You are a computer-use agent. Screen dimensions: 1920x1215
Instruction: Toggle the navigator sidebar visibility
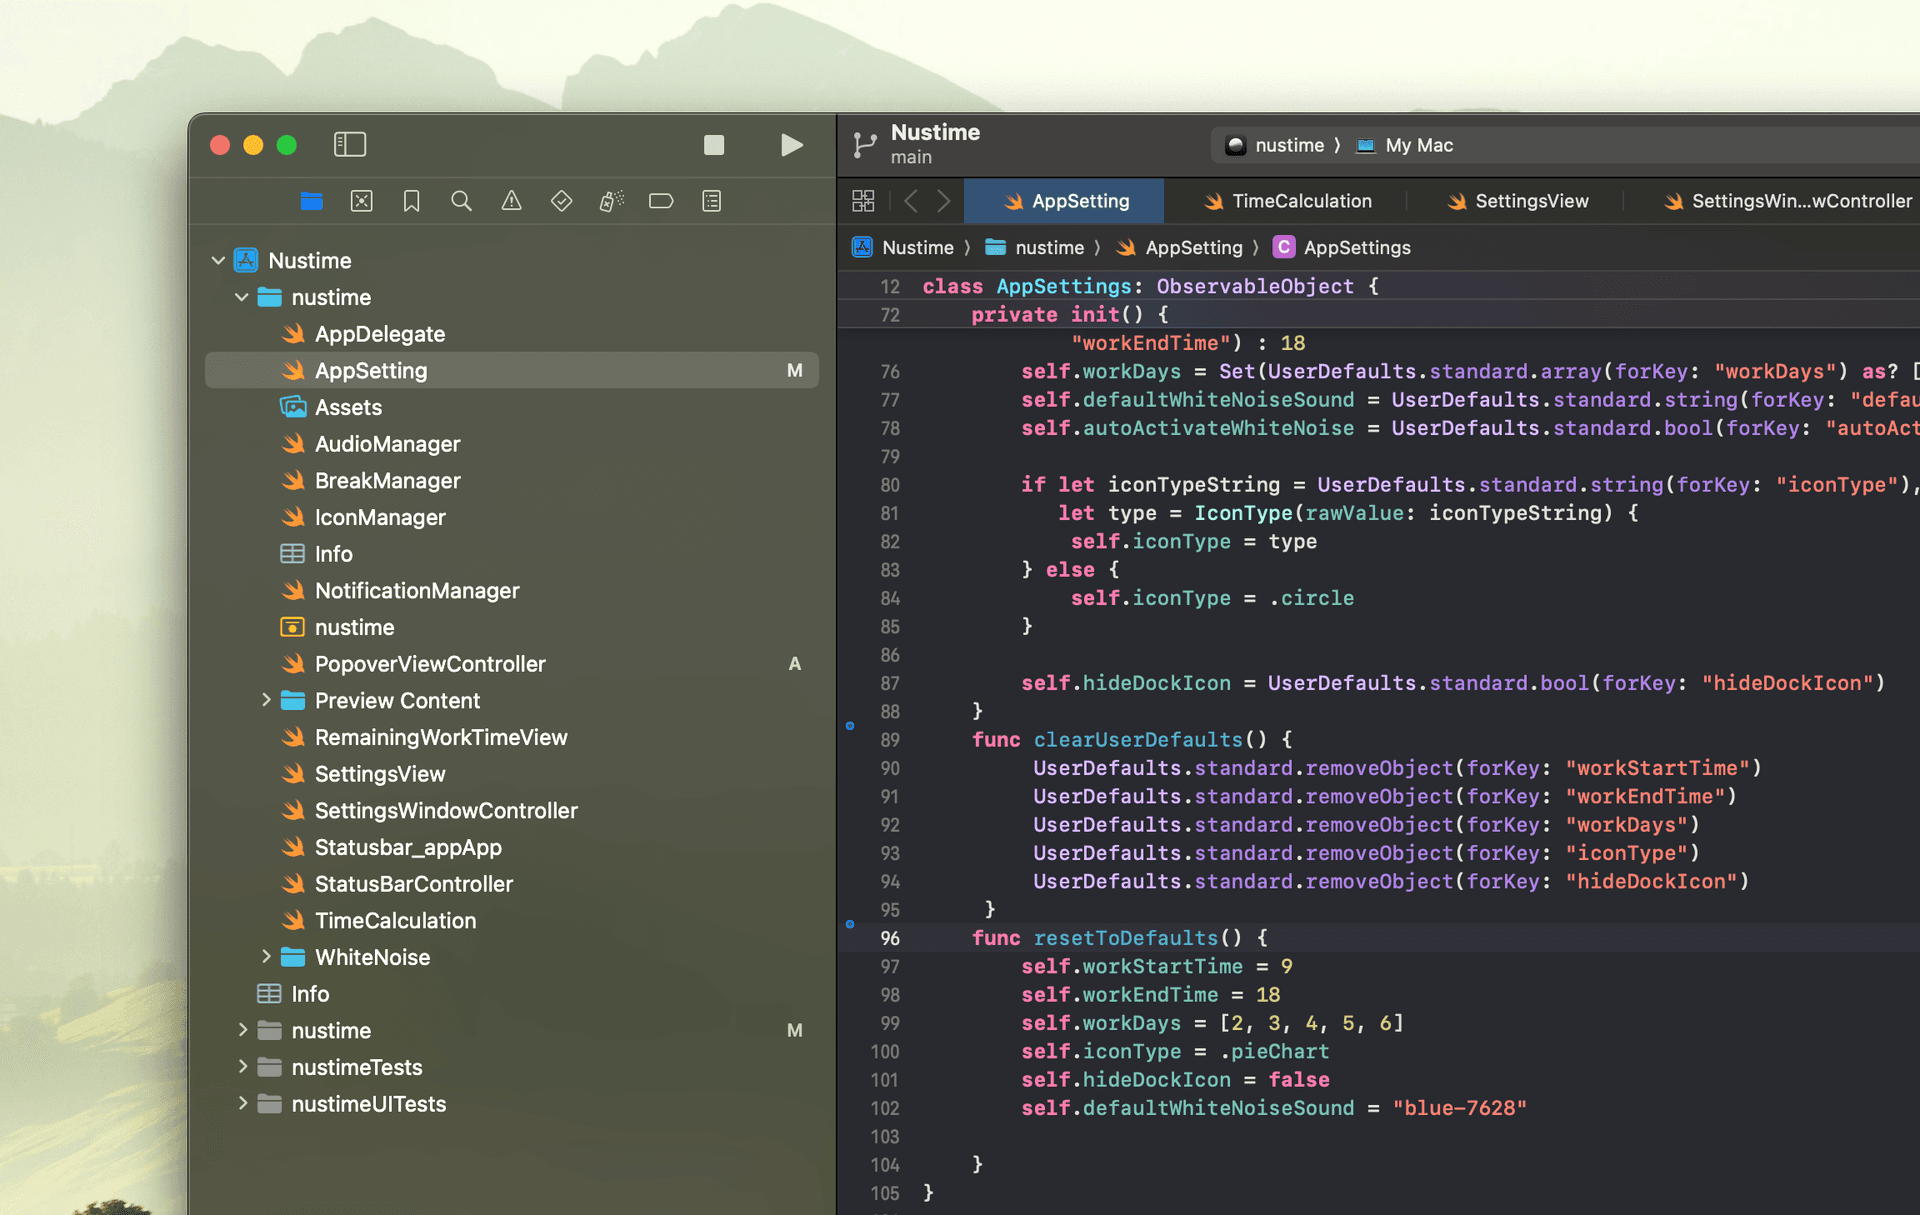[x=350, y=145]
